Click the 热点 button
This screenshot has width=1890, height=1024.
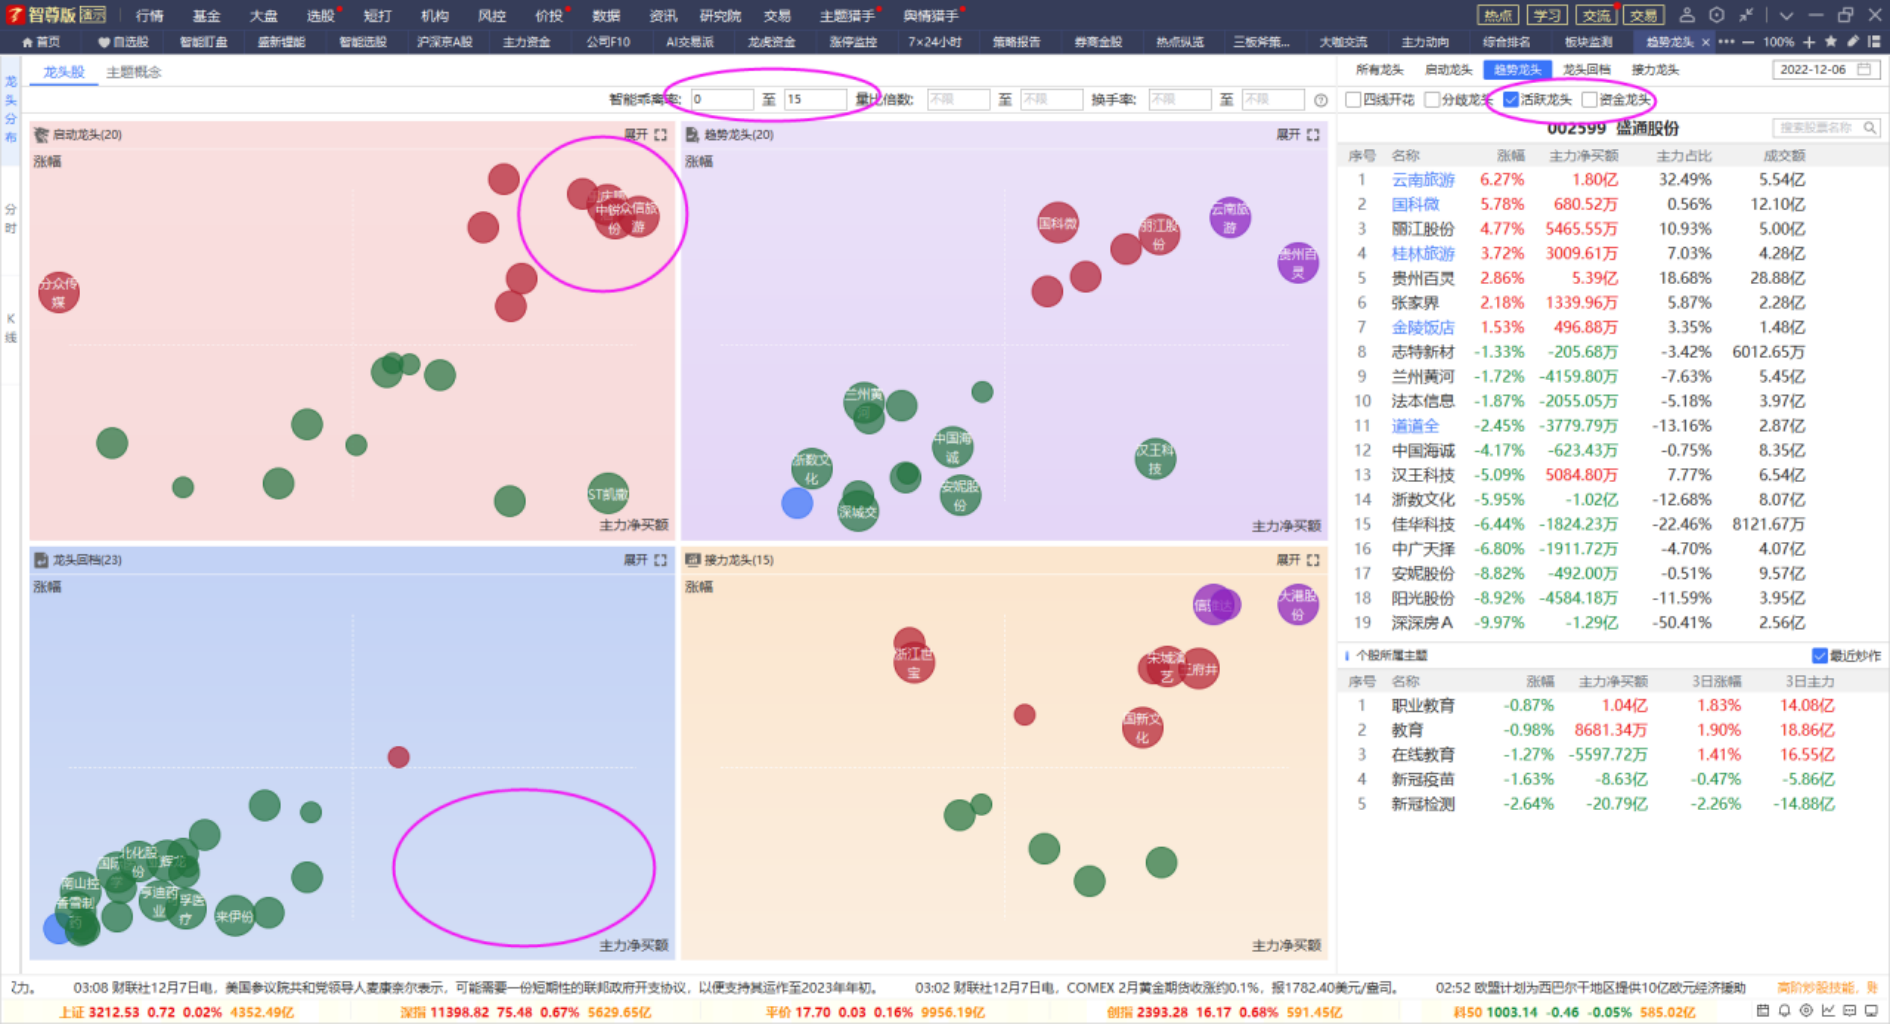tap(1498, 15)
